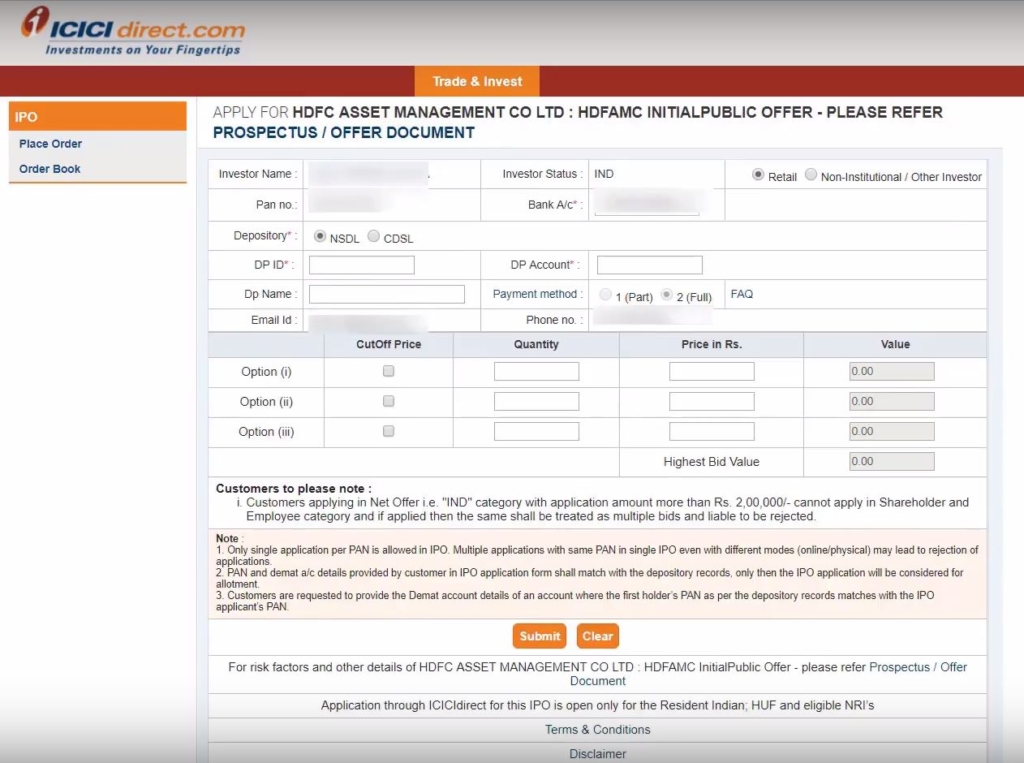The height and width of the screenshot is (763, 1024).
Task: Click the "Highest Bid Value" label
Action: [x=711, y=462]
